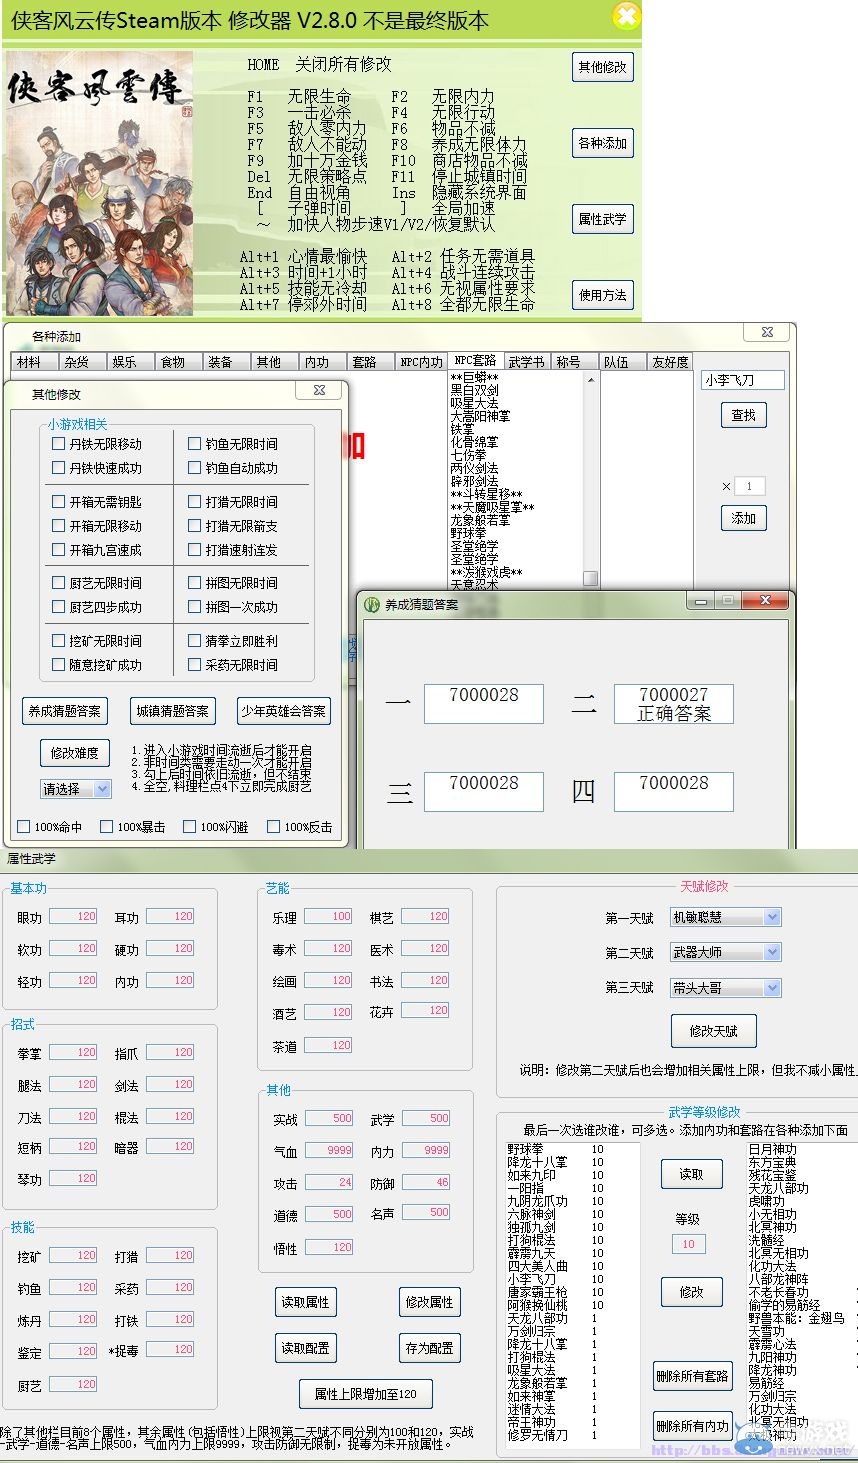Enable 钓鱼无限时间 checkbox
The width and height of the screenshot is (858, 1463).
pos(233,444)
